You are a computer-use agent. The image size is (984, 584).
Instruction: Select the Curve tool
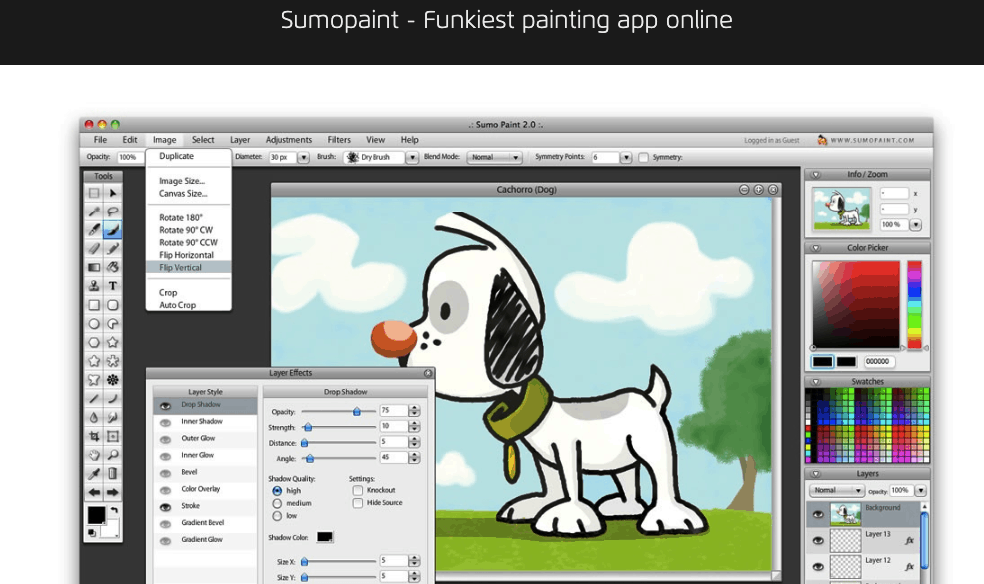(113, 399)
